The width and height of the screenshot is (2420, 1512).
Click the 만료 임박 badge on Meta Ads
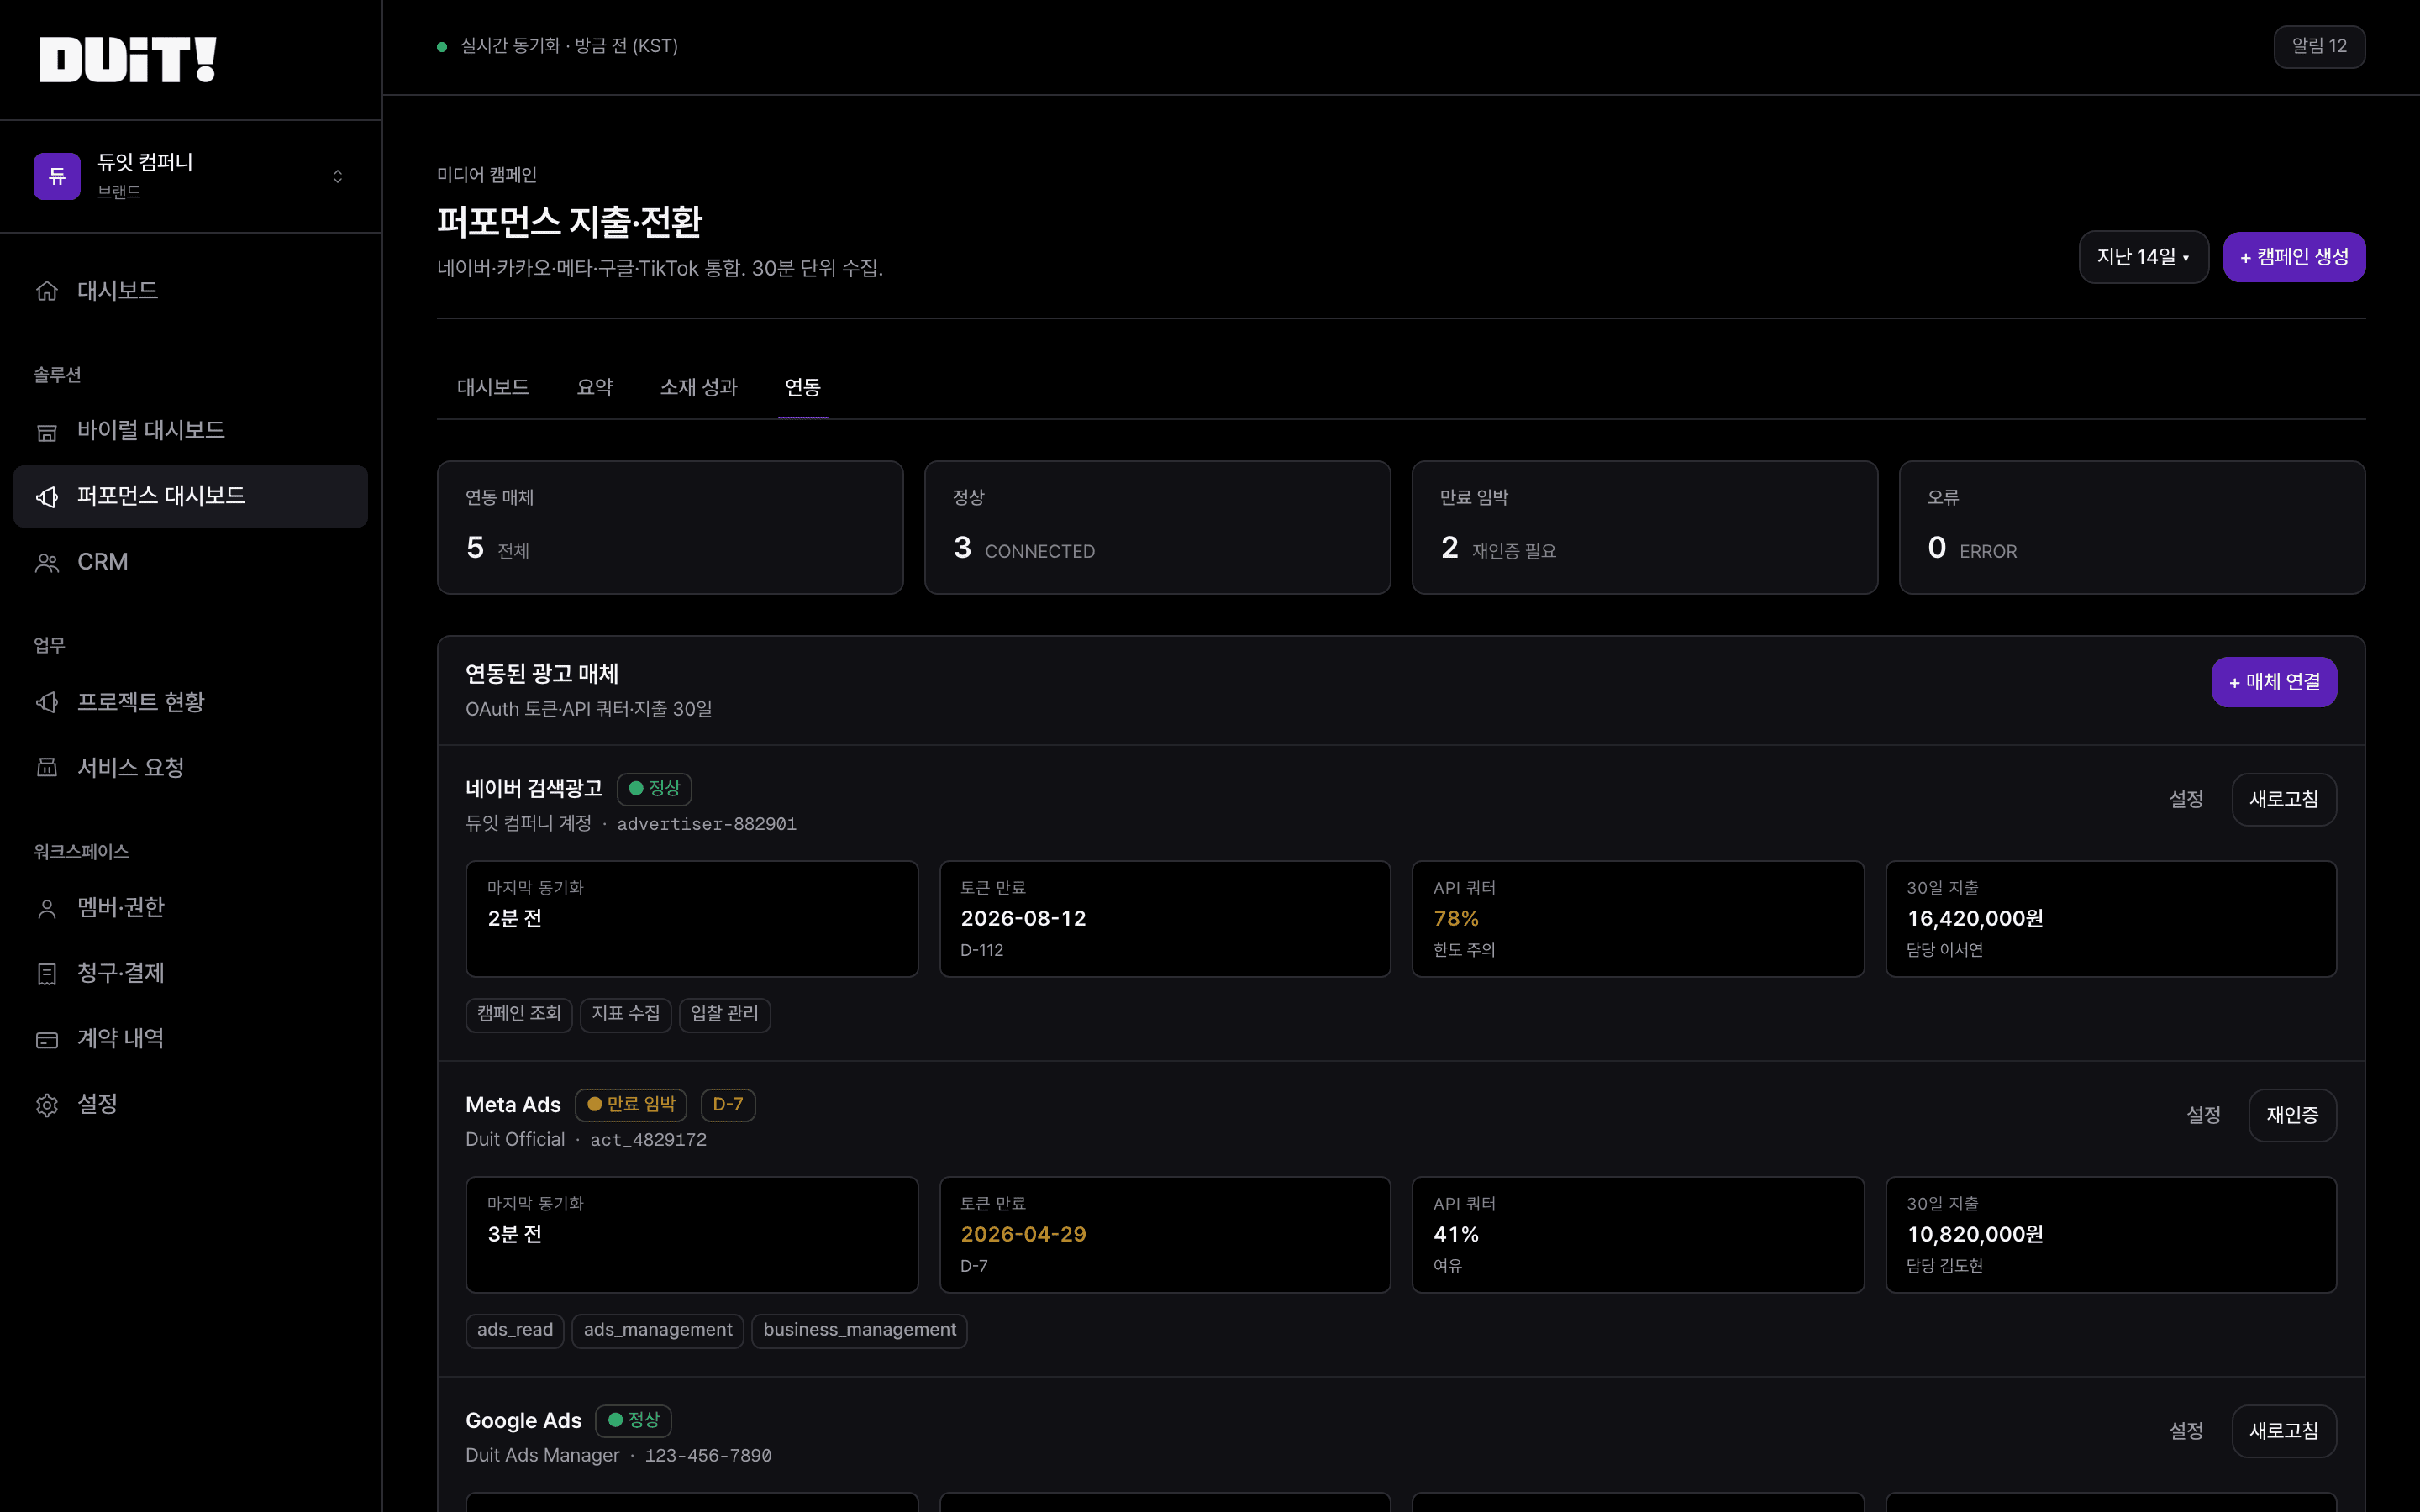point(631,1105)
